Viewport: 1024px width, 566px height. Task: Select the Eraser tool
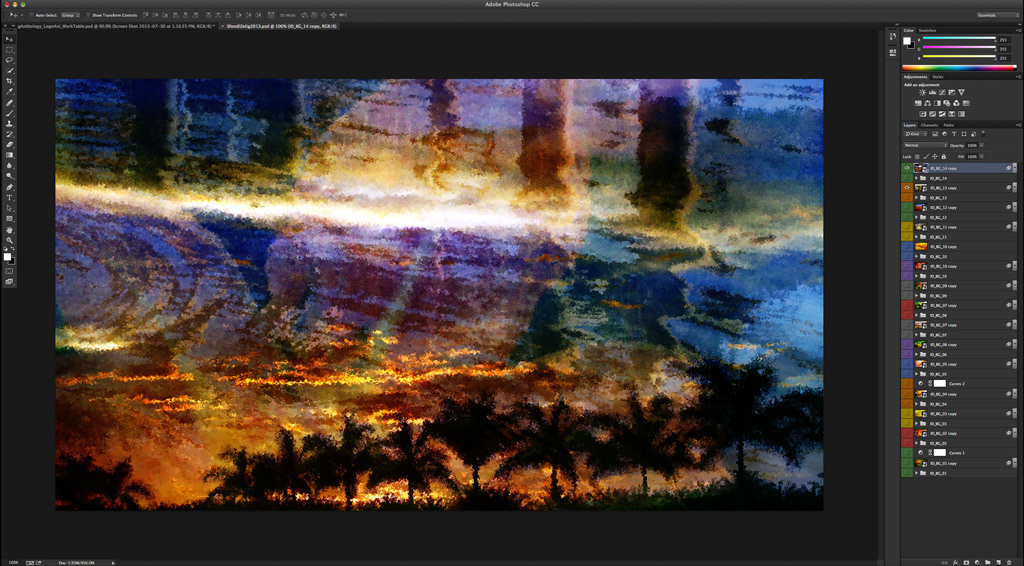pos(9,144)
